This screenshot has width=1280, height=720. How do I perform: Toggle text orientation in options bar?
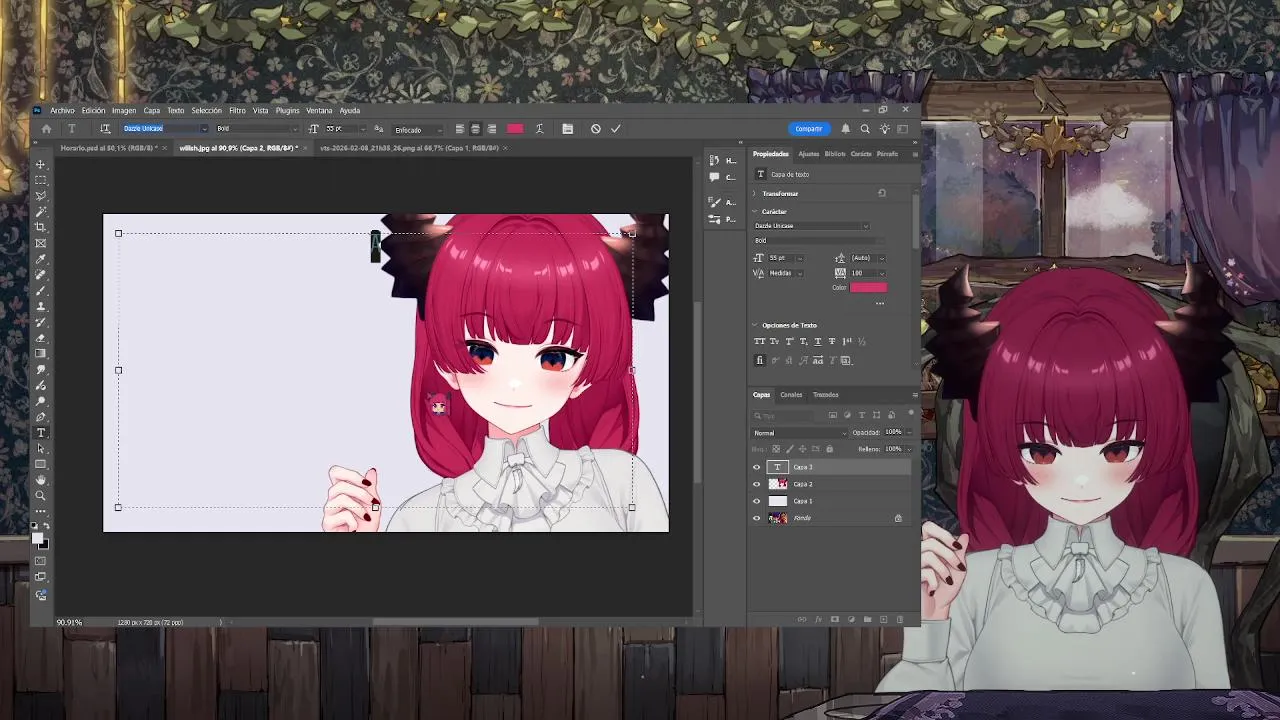105,128
